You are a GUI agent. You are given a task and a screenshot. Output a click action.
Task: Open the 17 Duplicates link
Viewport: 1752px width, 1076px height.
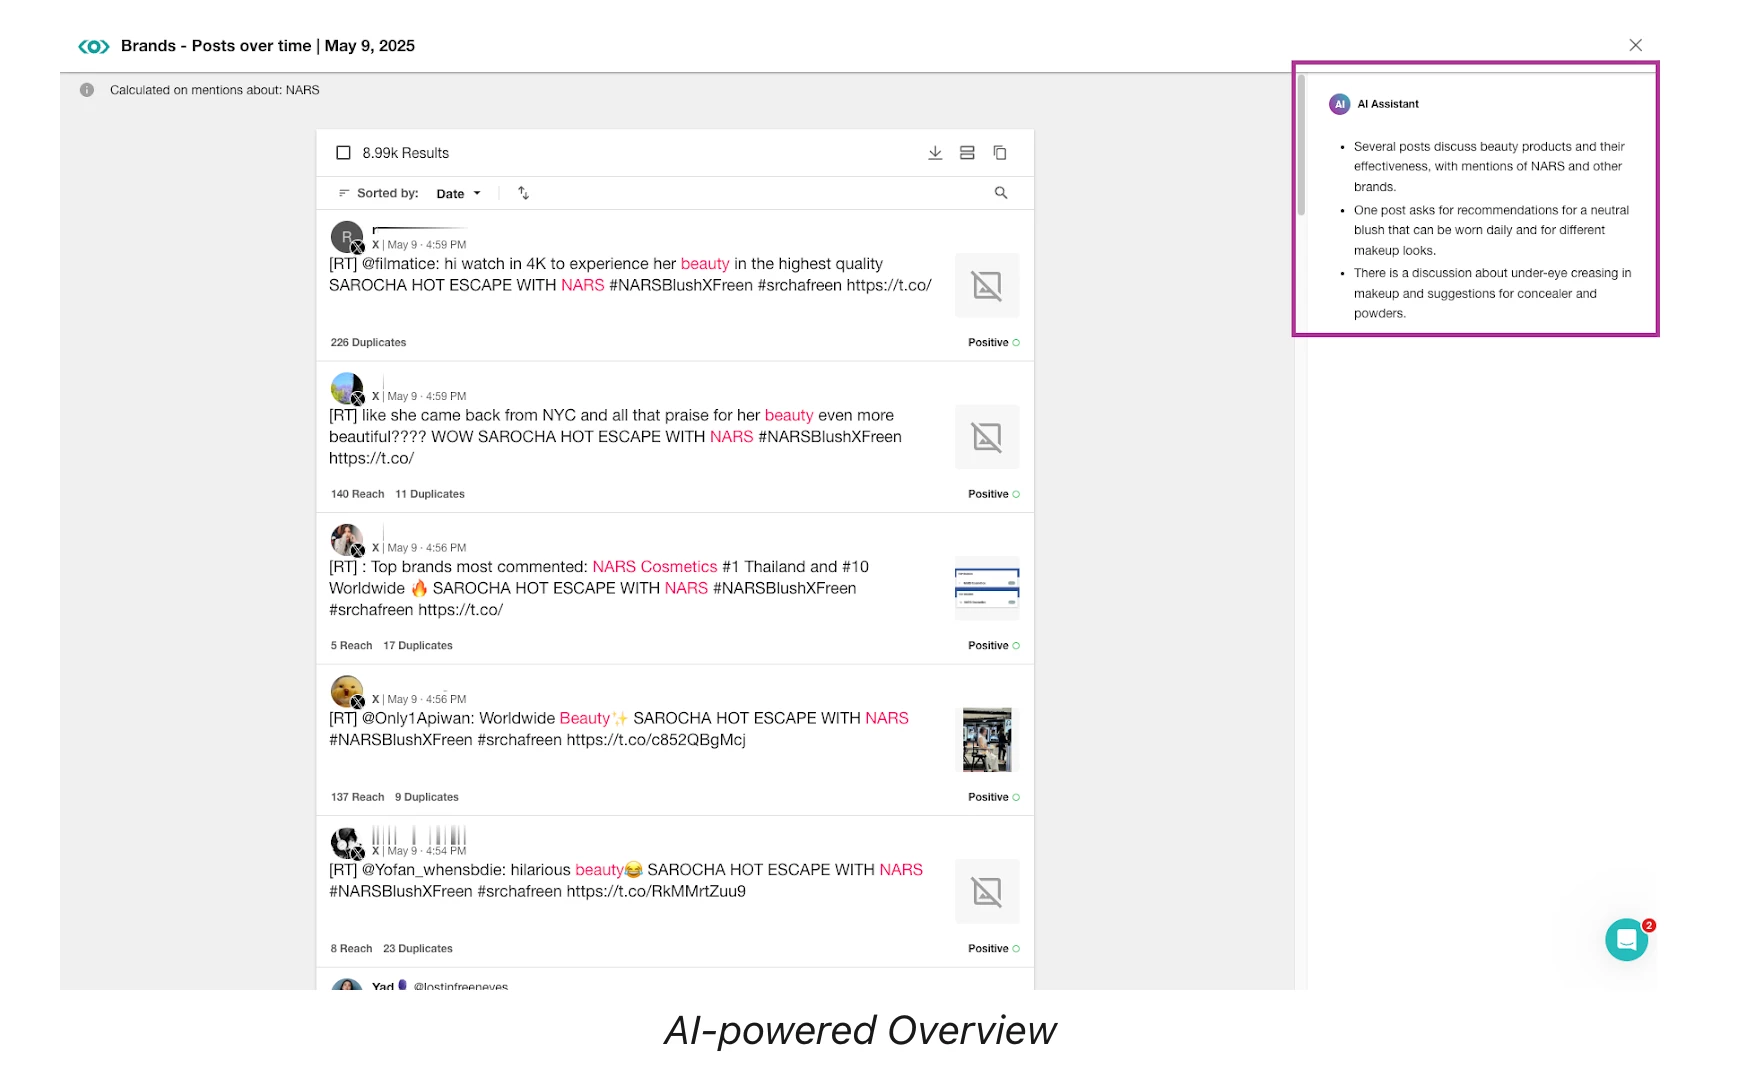click(418, 646)
